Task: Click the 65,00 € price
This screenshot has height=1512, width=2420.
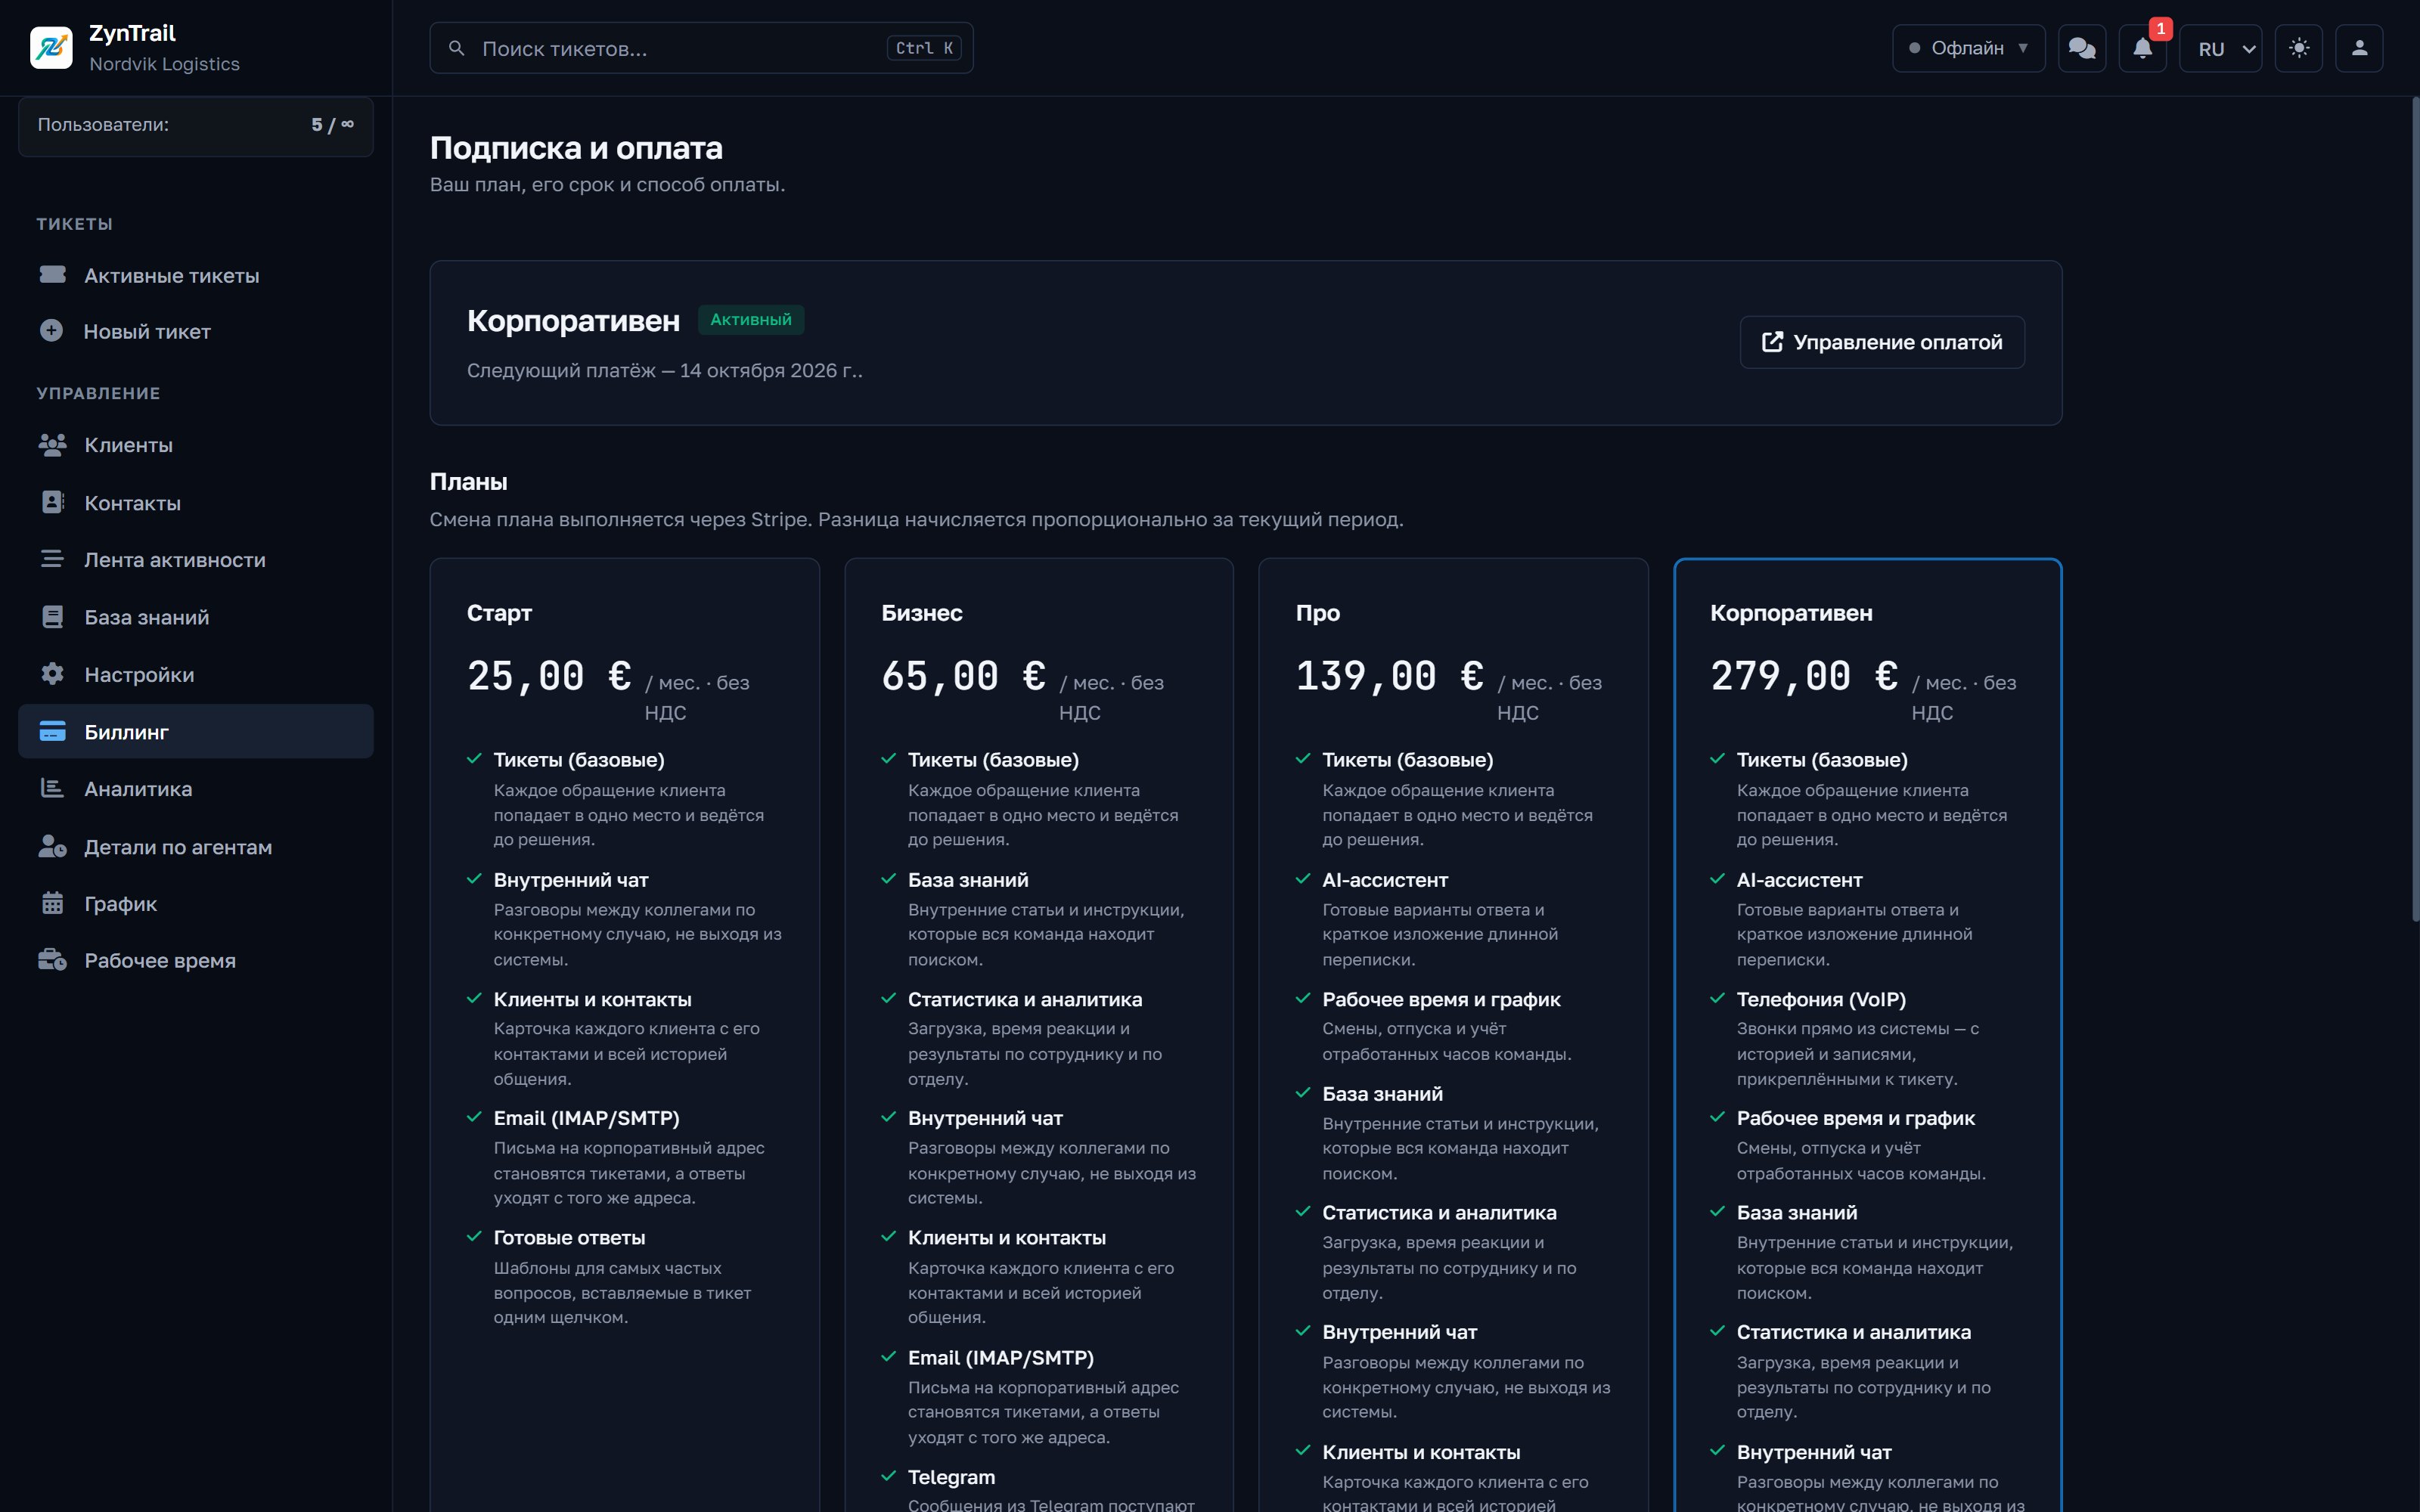Action: (964, 676)
